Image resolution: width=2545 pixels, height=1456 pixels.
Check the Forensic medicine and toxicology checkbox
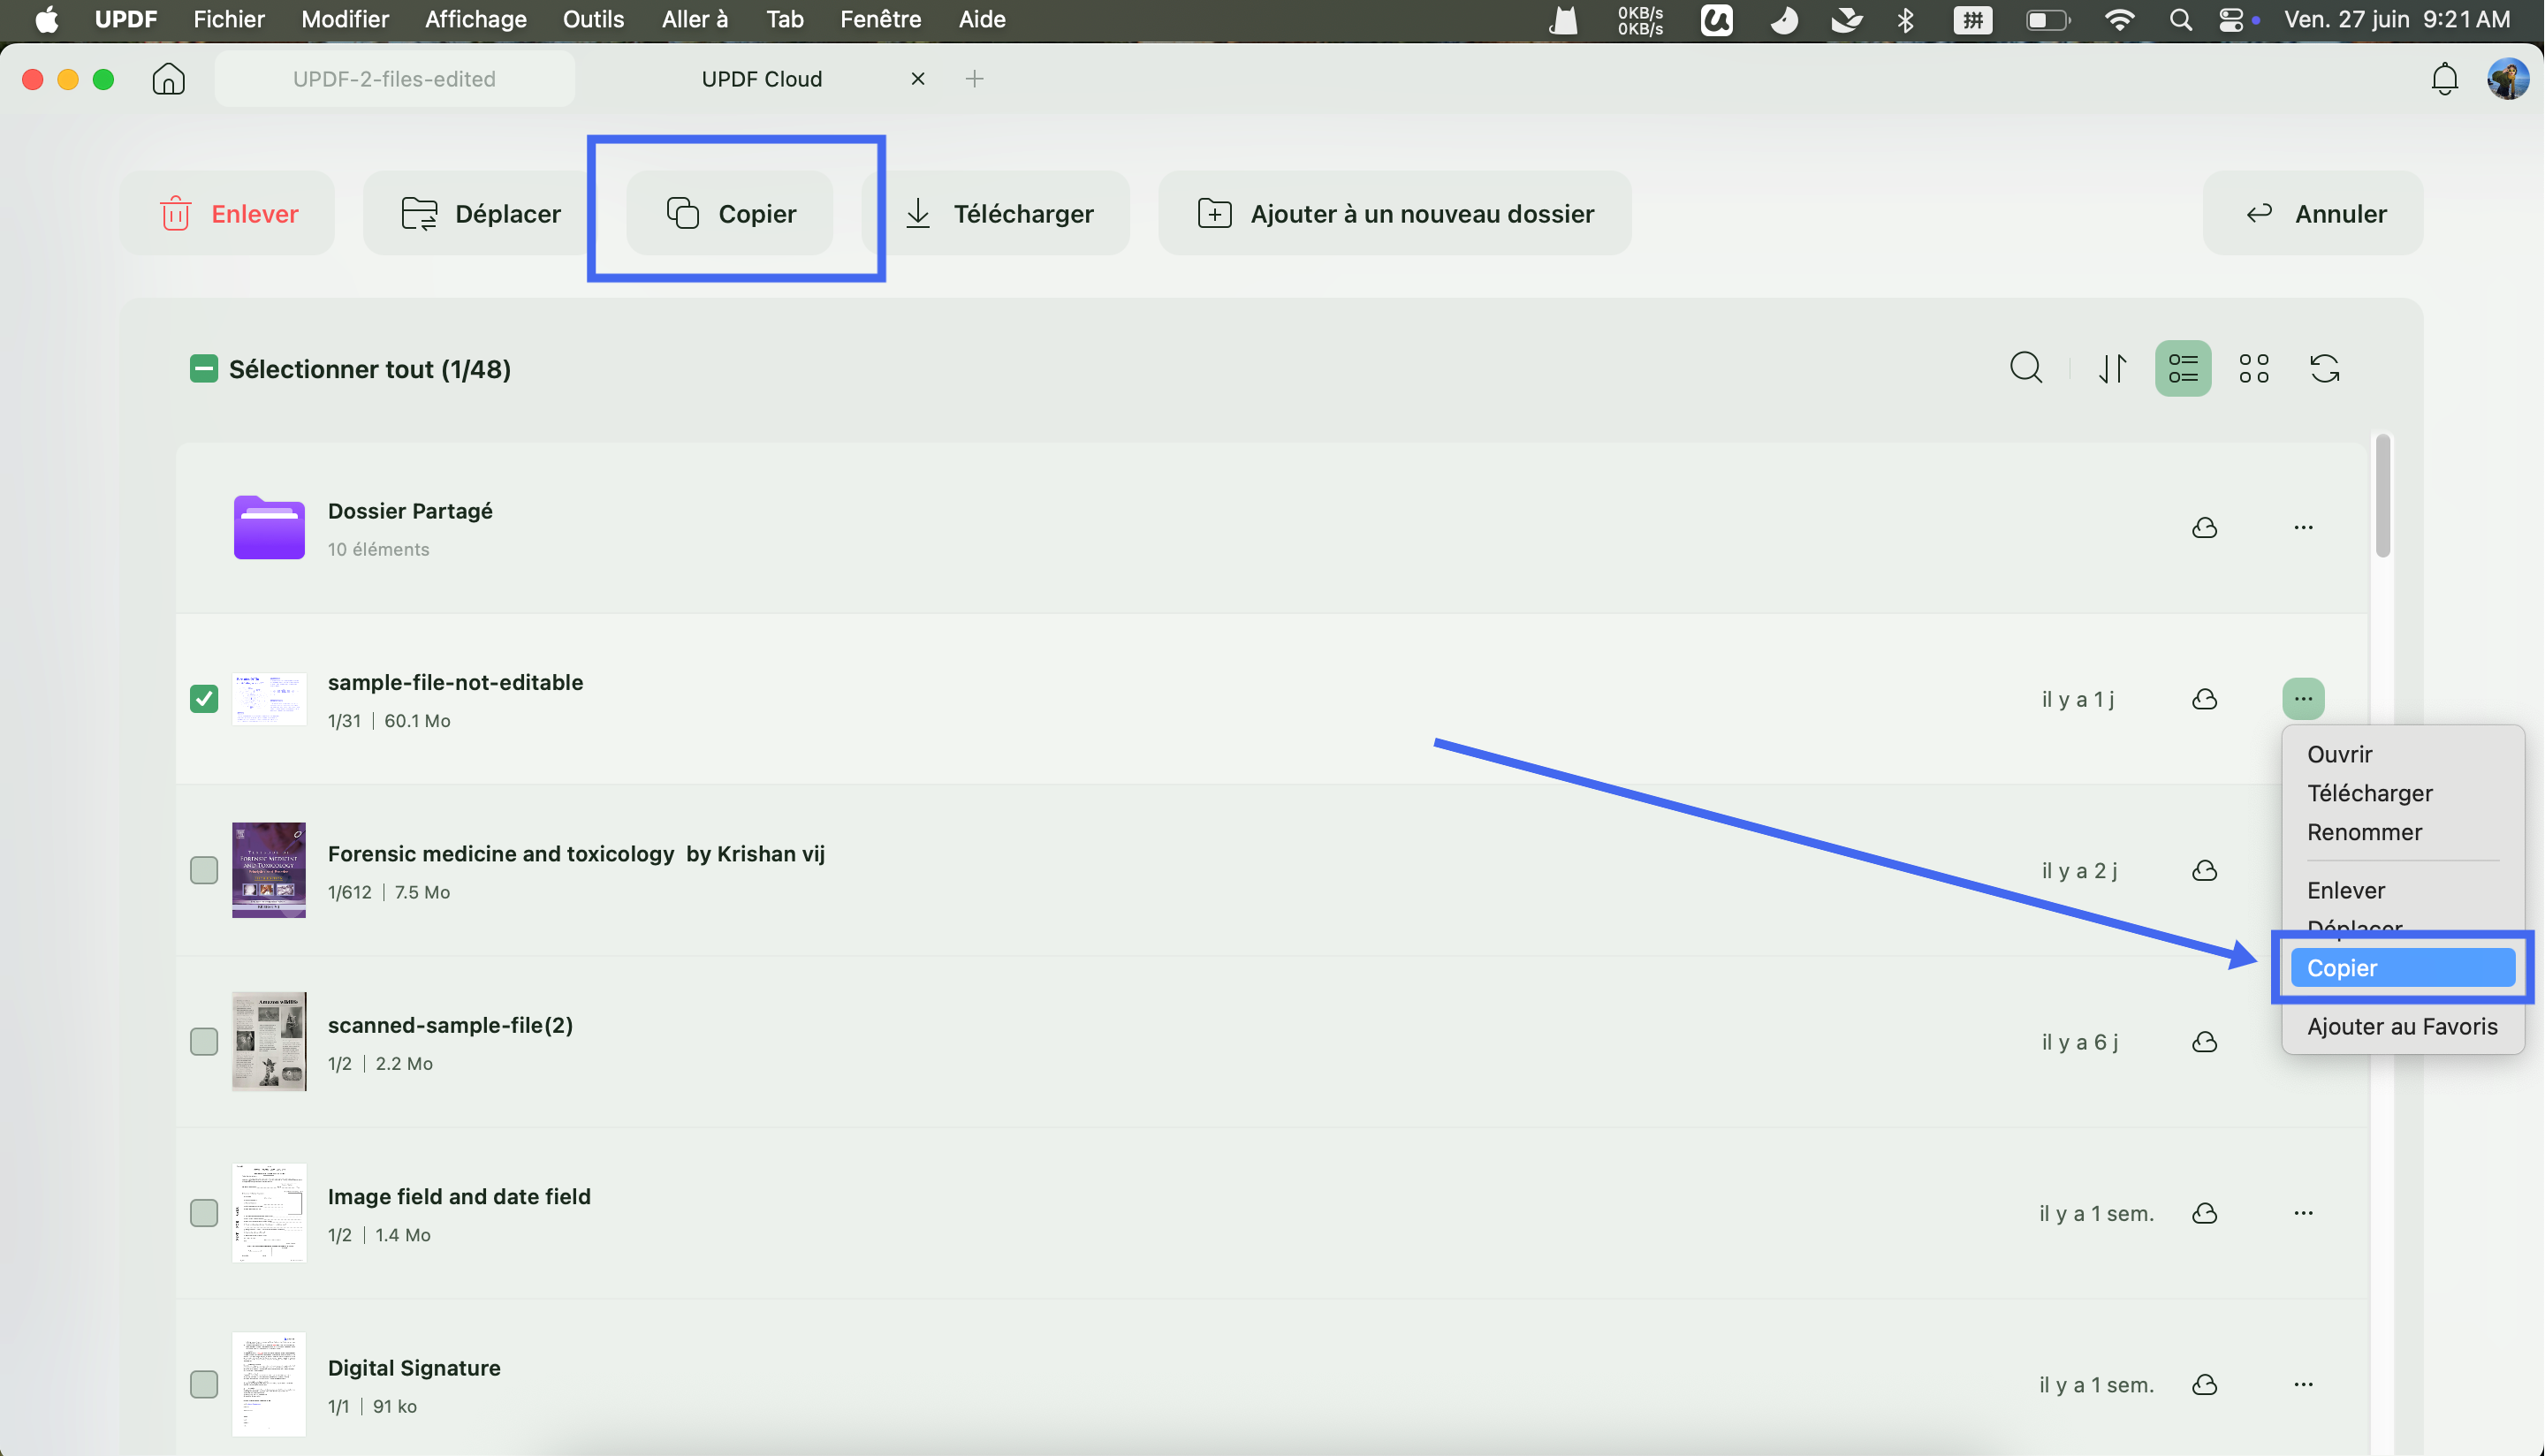pos(204,870)
